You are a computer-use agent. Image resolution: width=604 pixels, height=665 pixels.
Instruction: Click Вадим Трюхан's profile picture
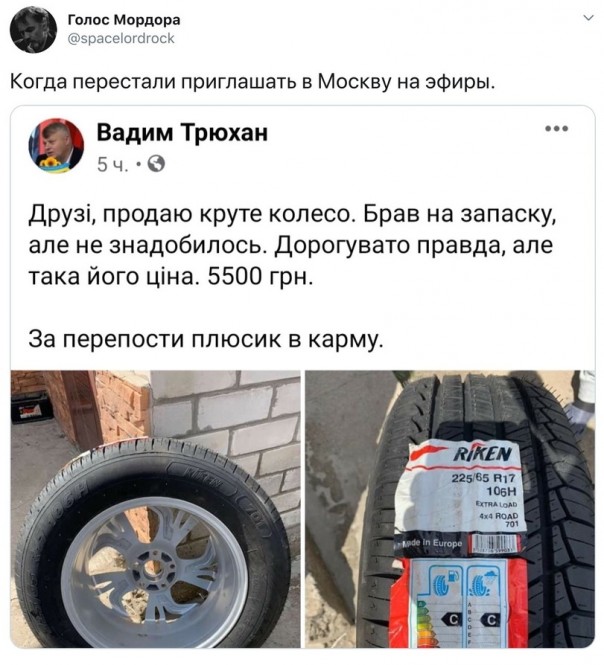point(56,145)
